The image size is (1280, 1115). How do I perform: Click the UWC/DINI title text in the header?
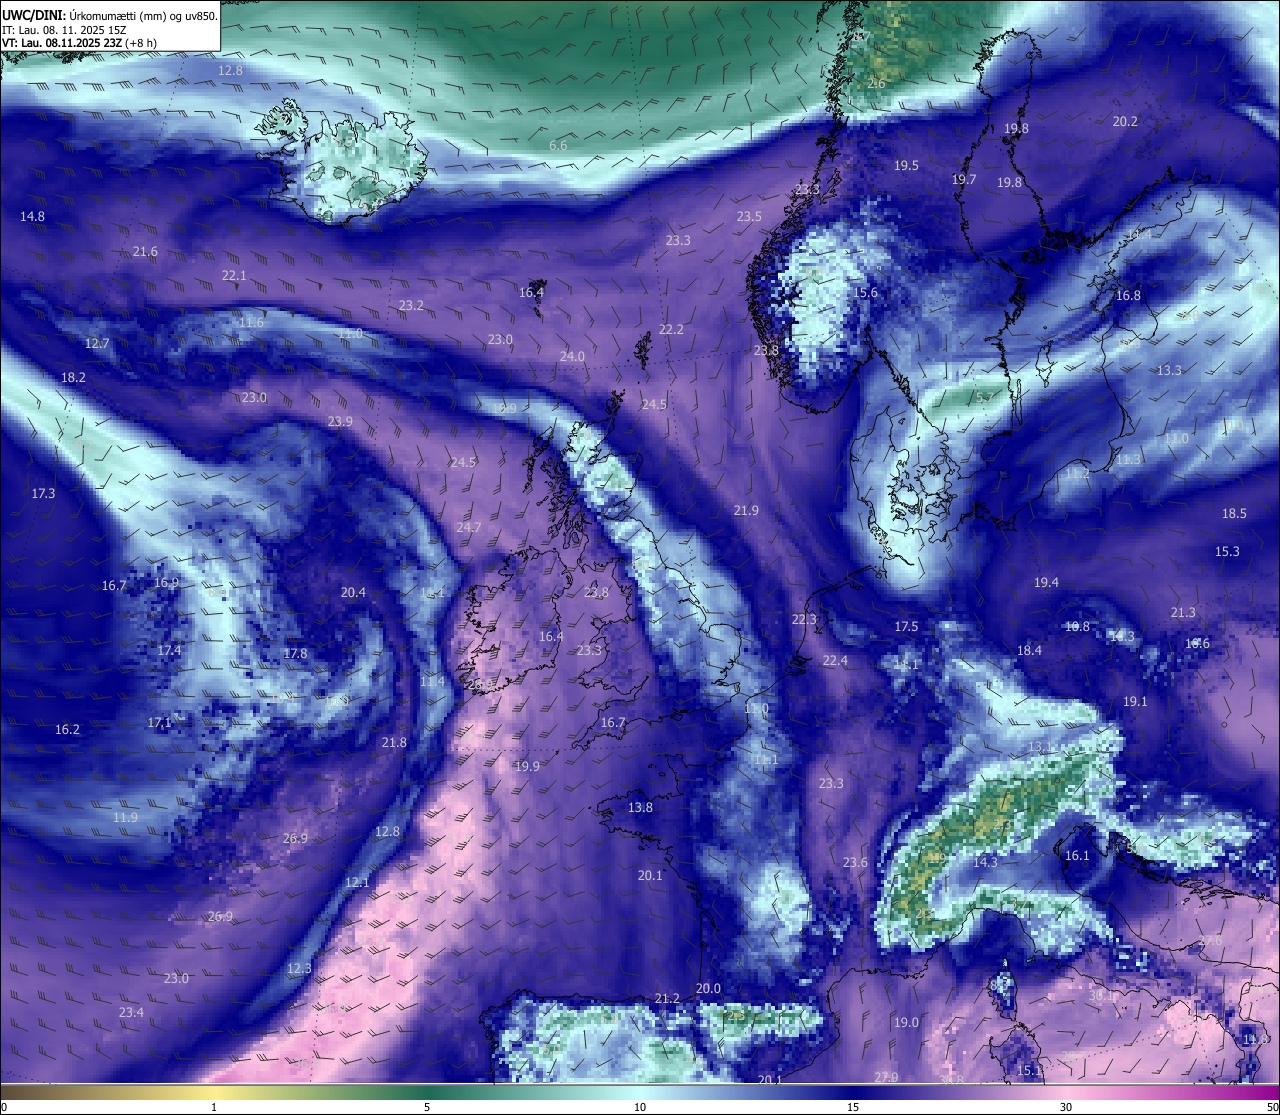(x=33, y=15)
